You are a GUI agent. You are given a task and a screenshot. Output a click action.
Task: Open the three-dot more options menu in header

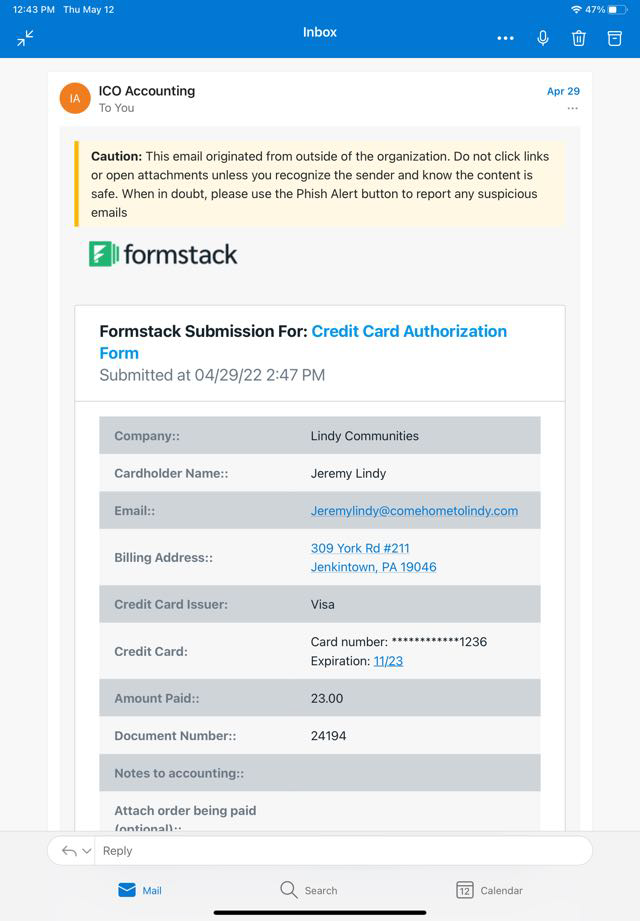(505, 38)
